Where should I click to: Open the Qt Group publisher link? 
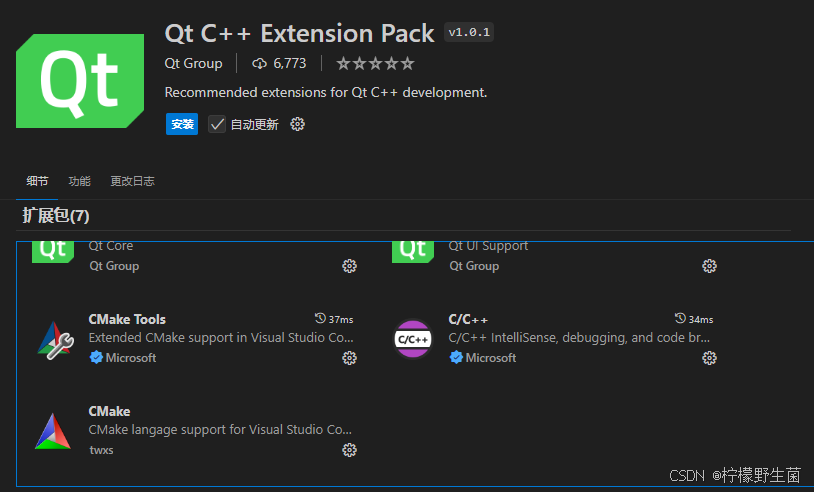pos(193,63)
